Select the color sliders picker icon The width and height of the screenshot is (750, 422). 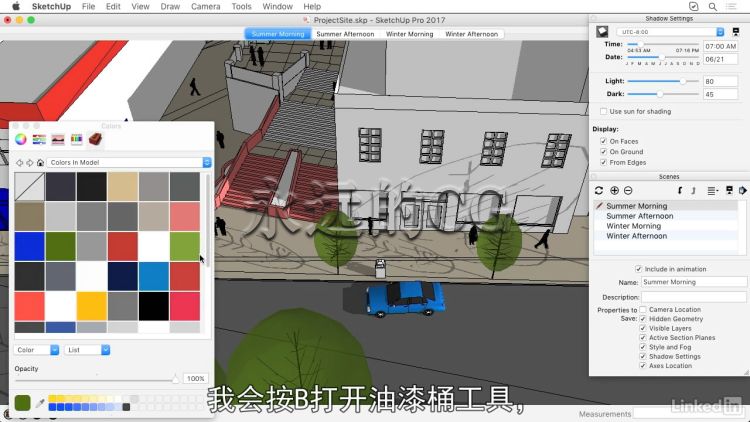(39, 139)
